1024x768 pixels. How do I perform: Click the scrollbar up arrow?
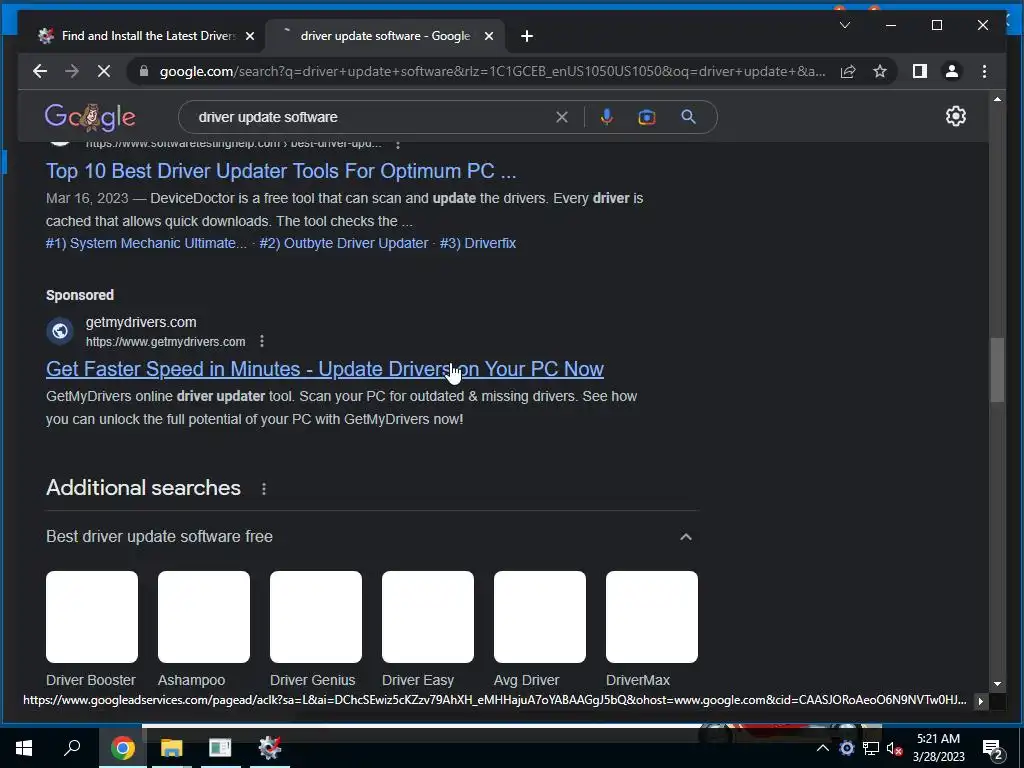(x=997, y=99)
